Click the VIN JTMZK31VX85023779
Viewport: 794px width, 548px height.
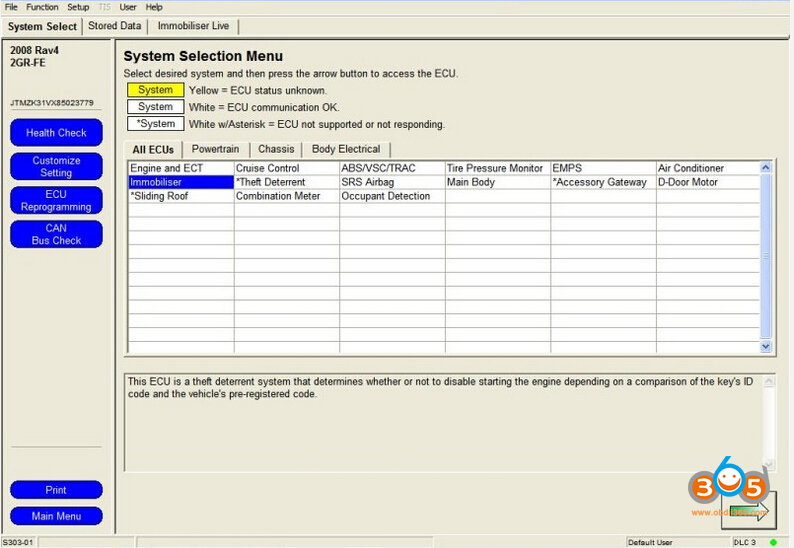tap(52, 103)
